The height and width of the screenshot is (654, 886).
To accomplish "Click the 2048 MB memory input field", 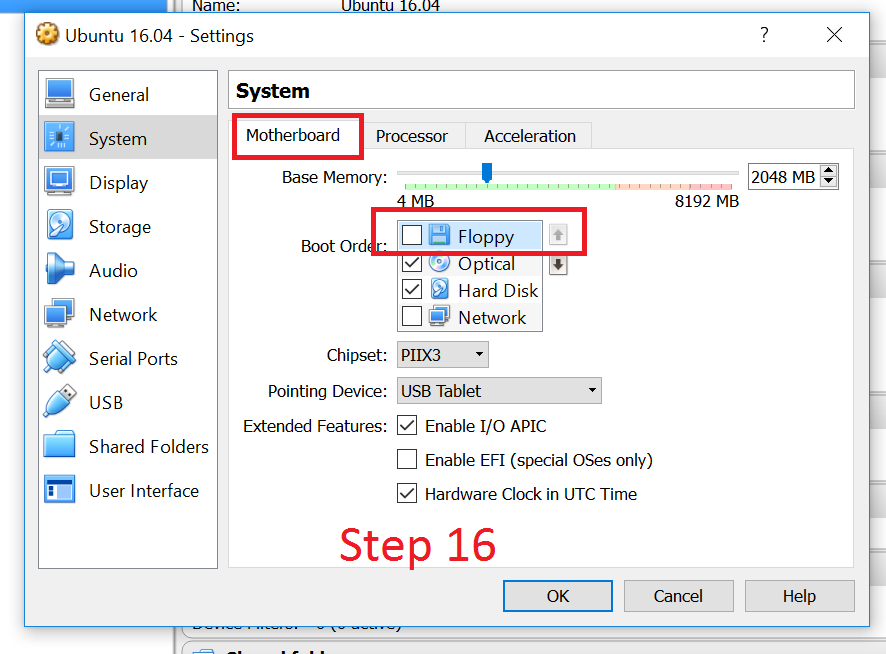I will click(x=784, y=176).
